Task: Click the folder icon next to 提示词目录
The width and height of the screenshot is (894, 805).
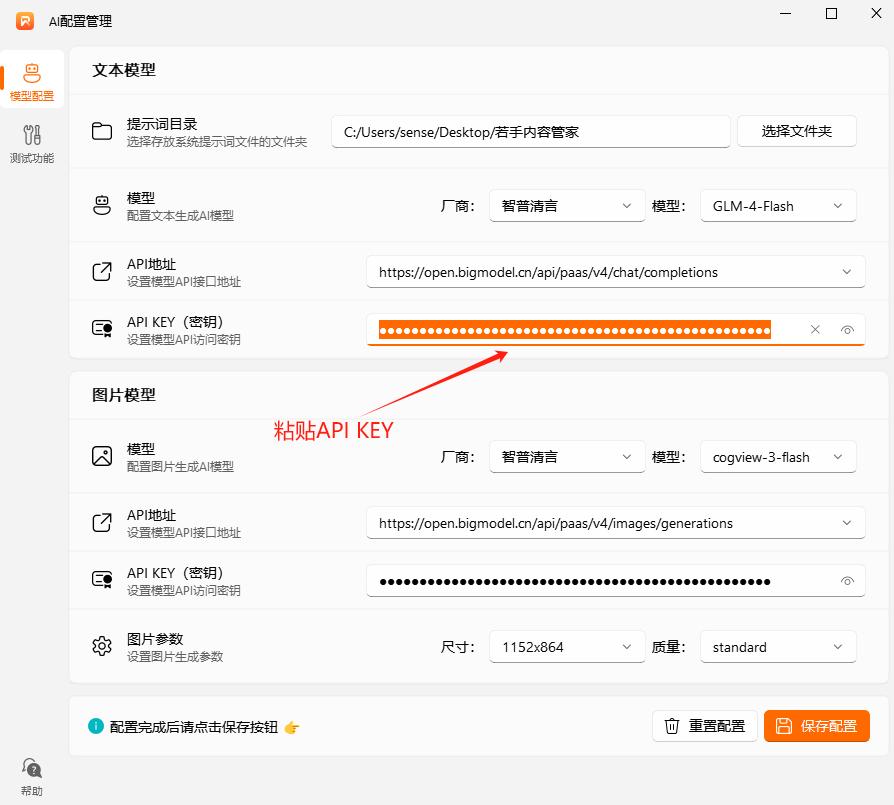Action: (101, 129)
